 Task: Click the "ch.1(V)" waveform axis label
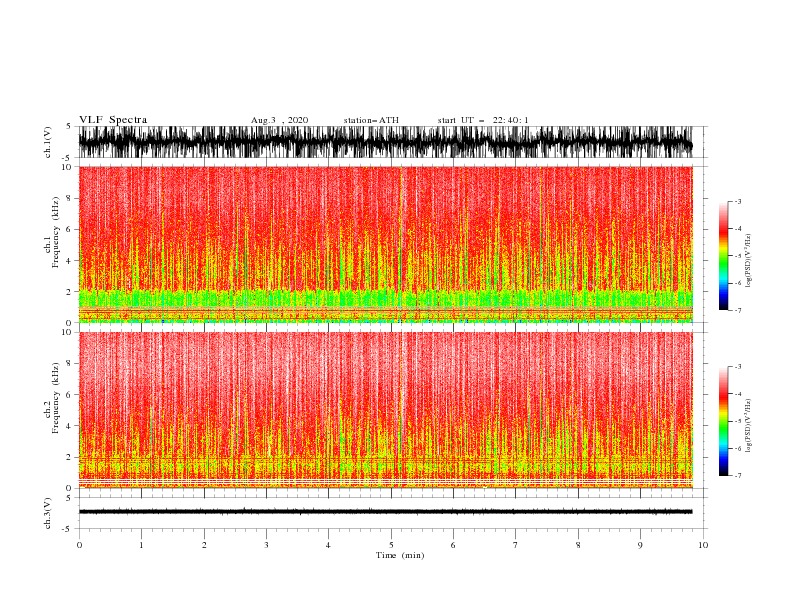(48, 142)
